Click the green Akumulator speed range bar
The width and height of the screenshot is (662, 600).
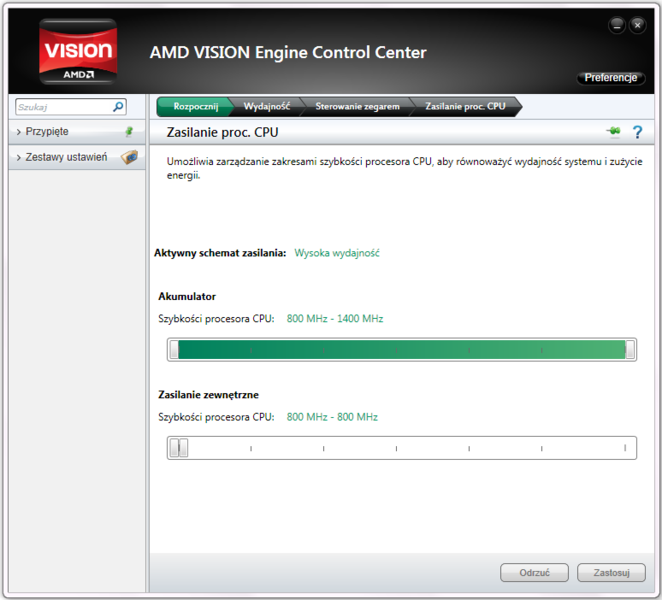(x=402, y=350)
